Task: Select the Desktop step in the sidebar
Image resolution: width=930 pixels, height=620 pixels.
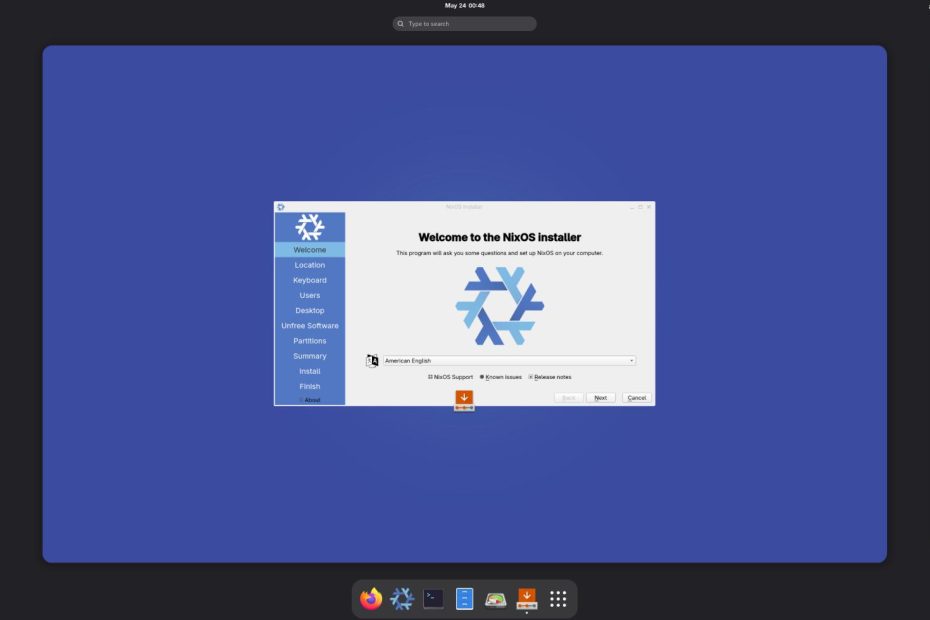Action: coord(310,310)
